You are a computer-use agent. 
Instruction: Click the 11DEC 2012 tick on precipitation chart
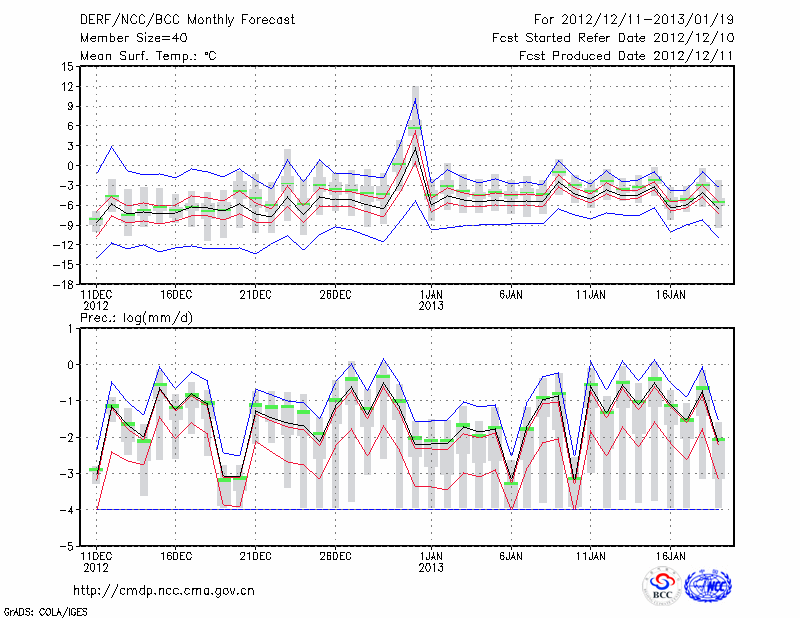click(x=95, y=560)
